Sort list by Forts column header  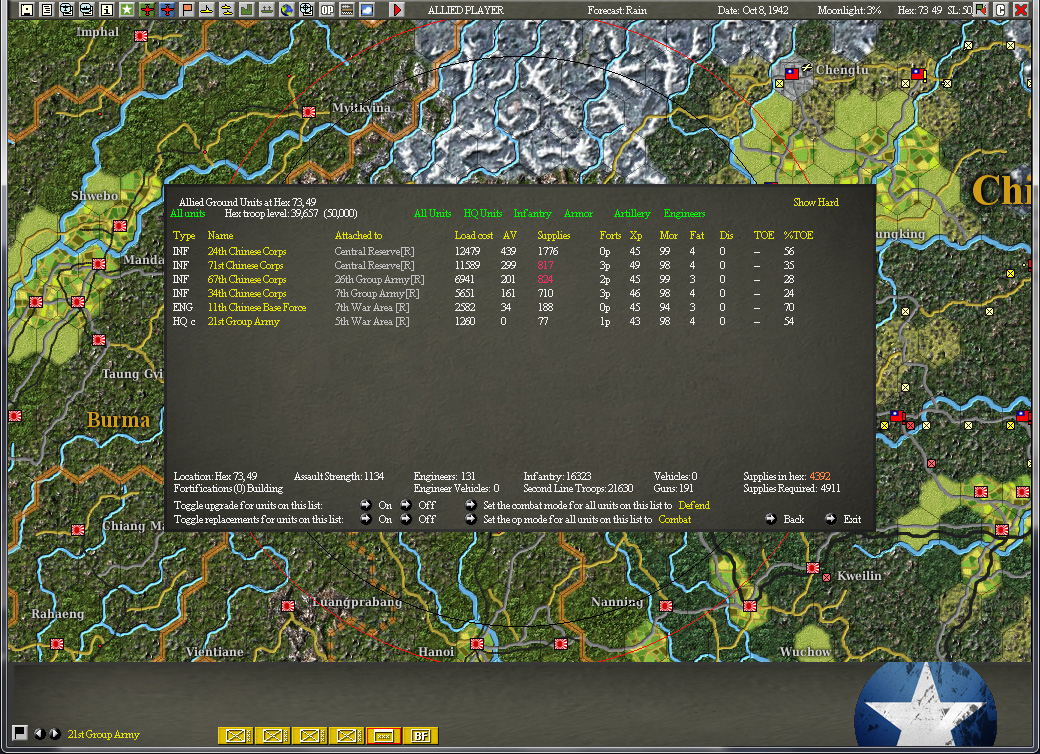click(x=610, y=235)
